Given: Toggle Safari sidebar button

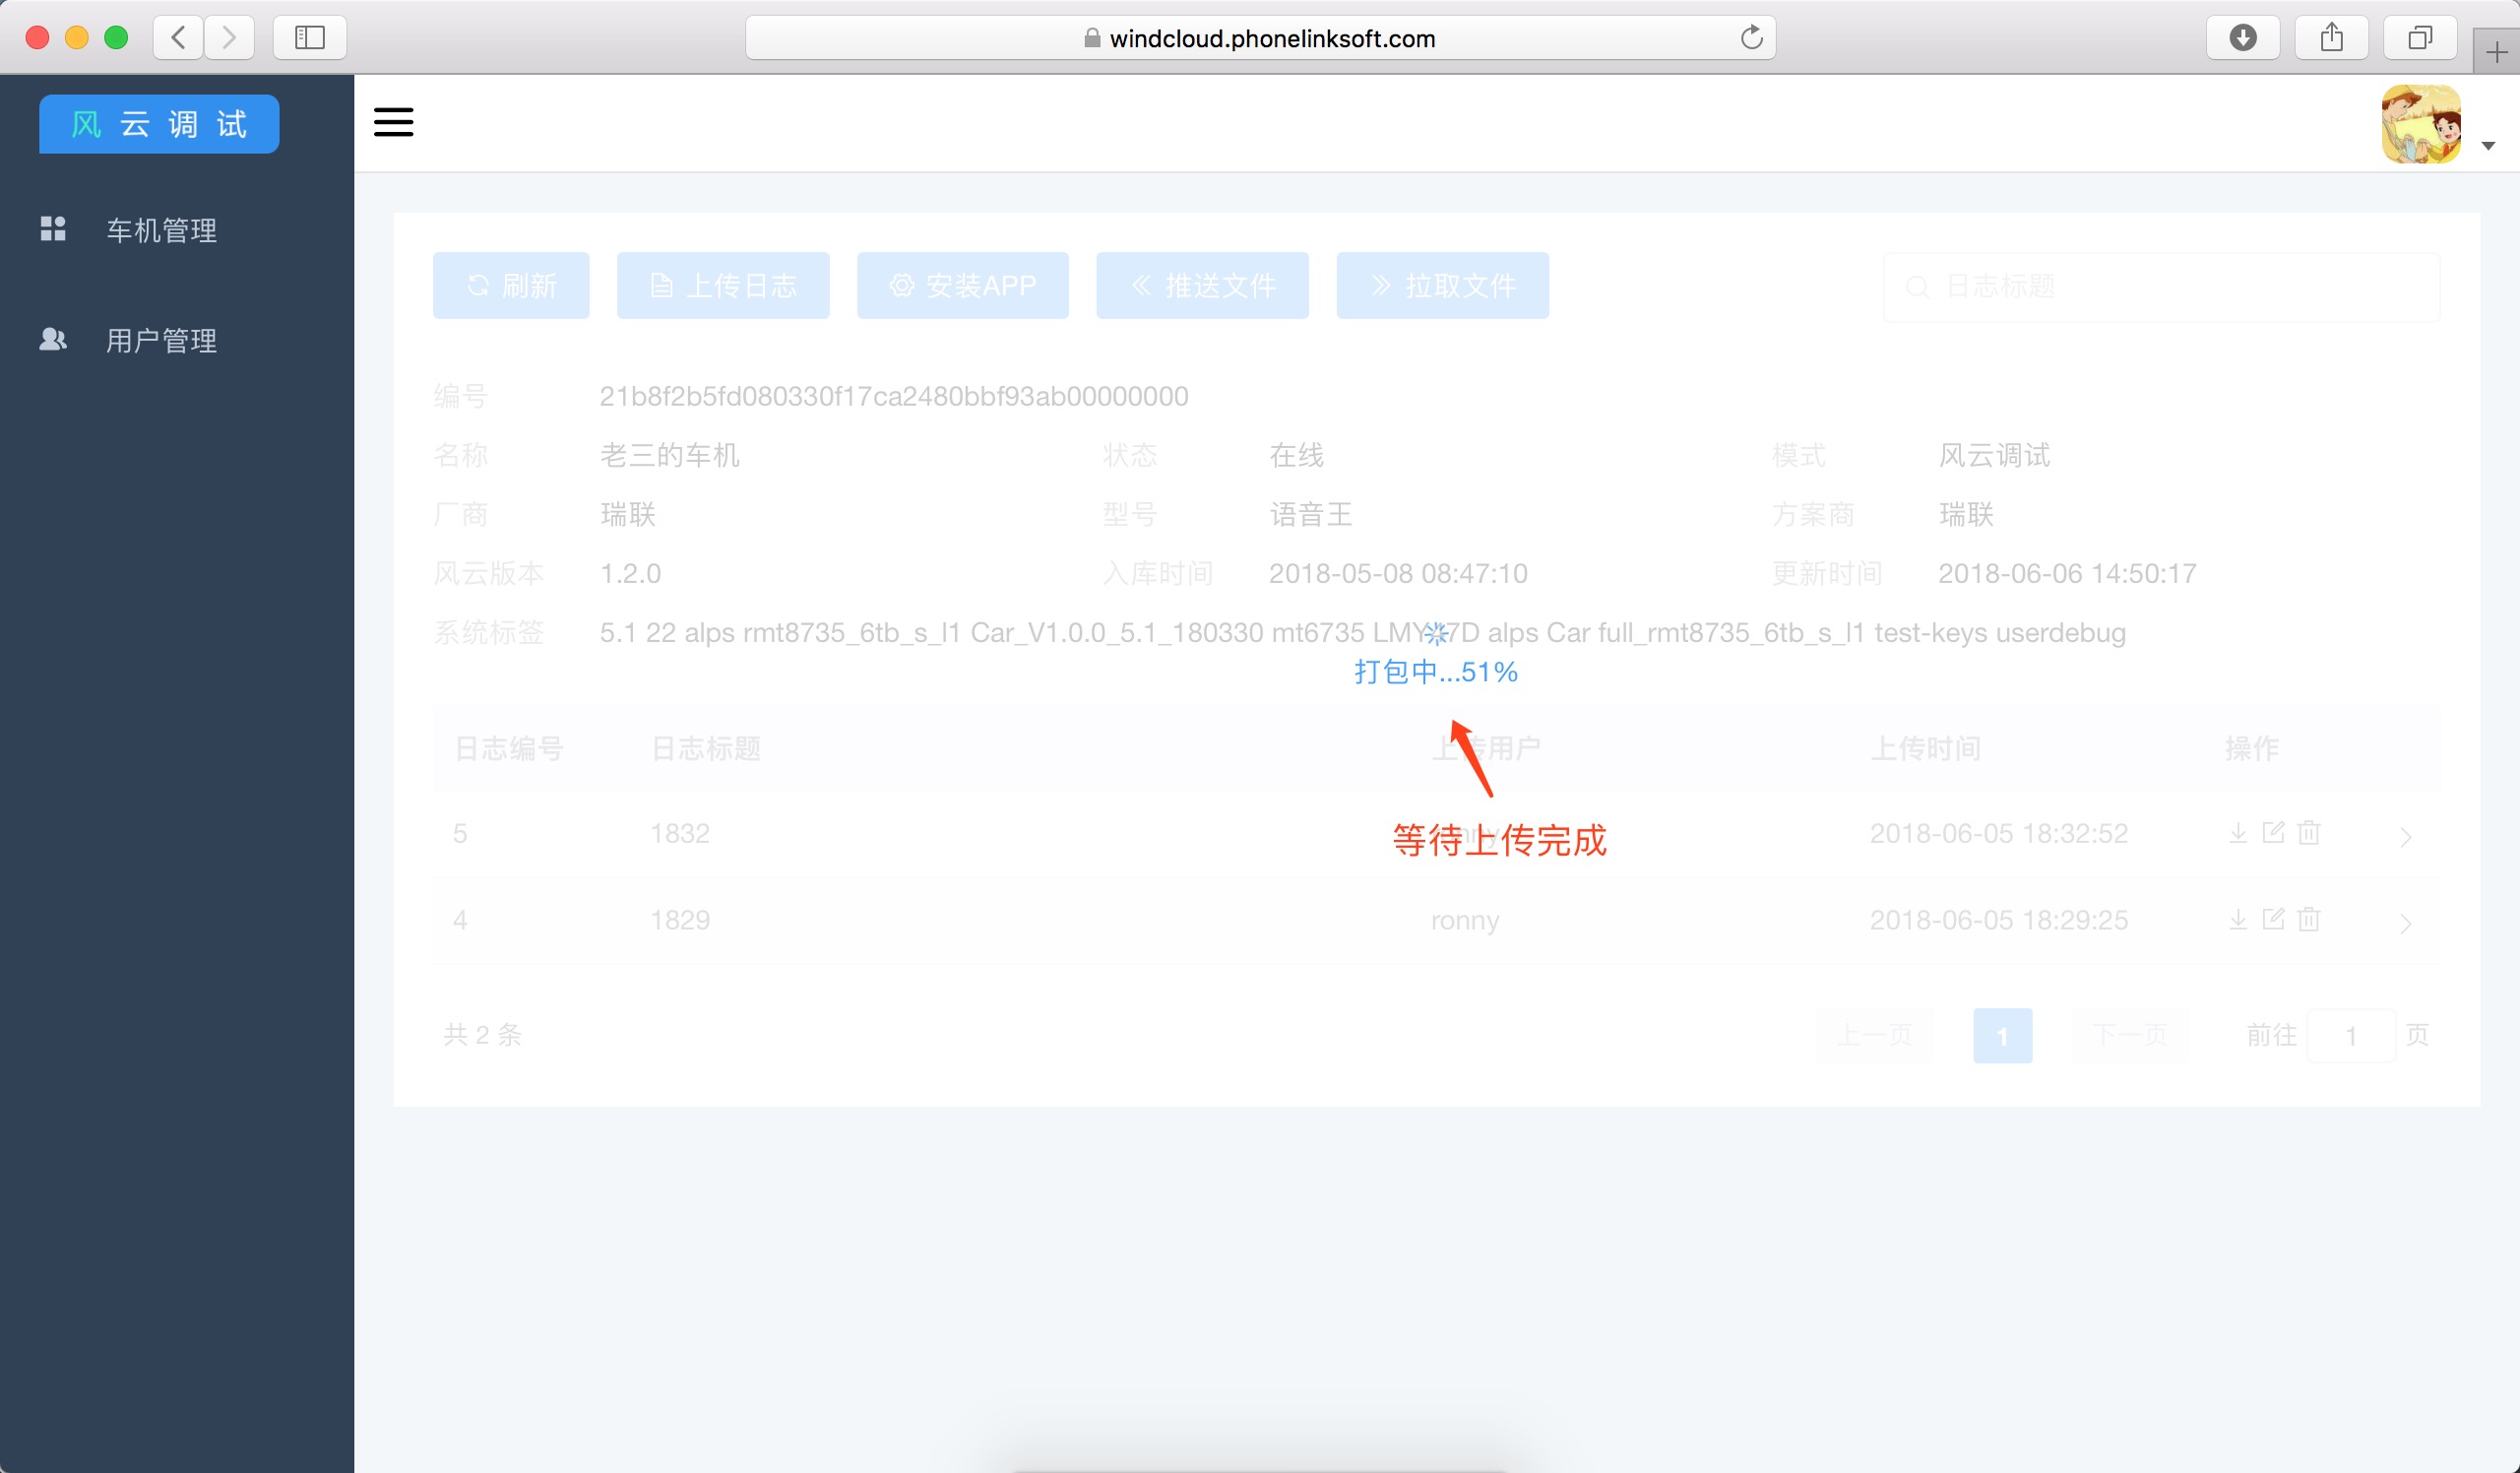Looking at the screenshot, I should click(x=310, y=38).
